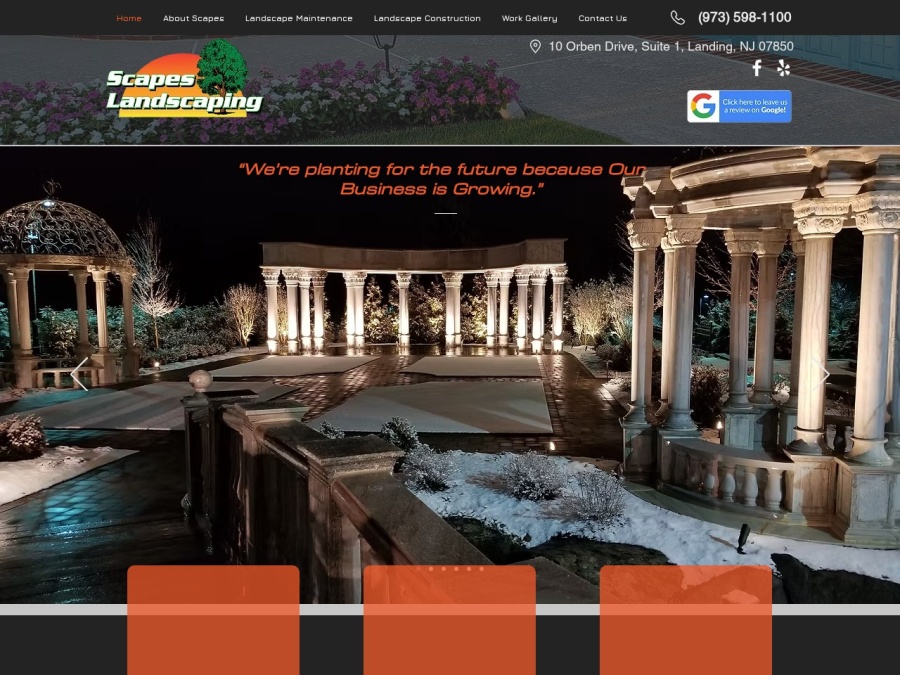Open the Contact Us page
The height and width of the screenshot is (675, 900).
pyautogui.click(x=603, y=18)
